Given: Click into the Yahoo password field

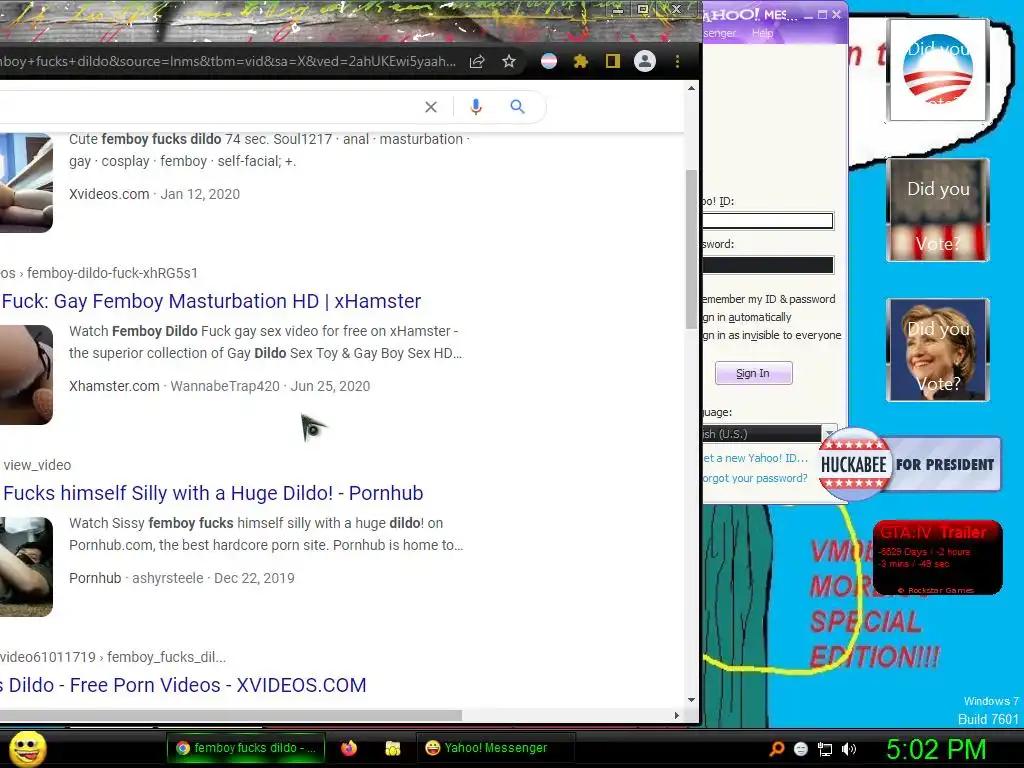Looking at the screenshot, I should pyautogui.click(x=767, y=264).
